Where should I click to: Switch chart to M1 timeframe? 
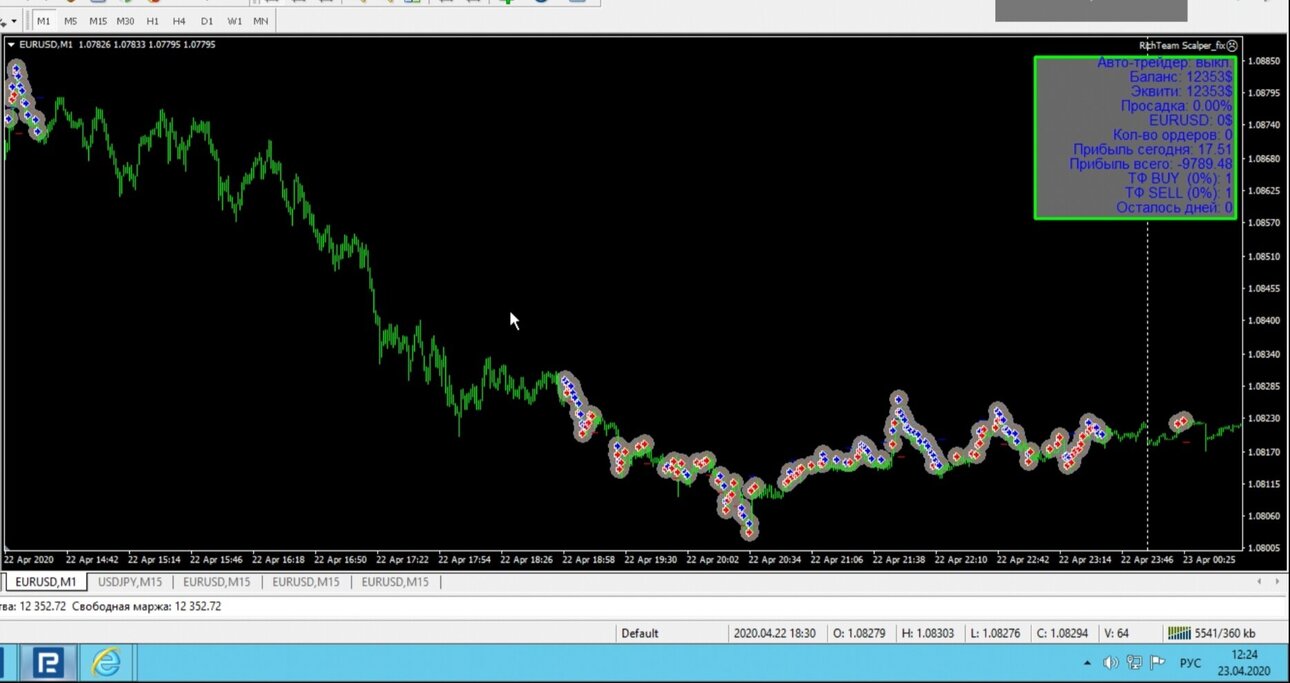(x=44, y=21)
